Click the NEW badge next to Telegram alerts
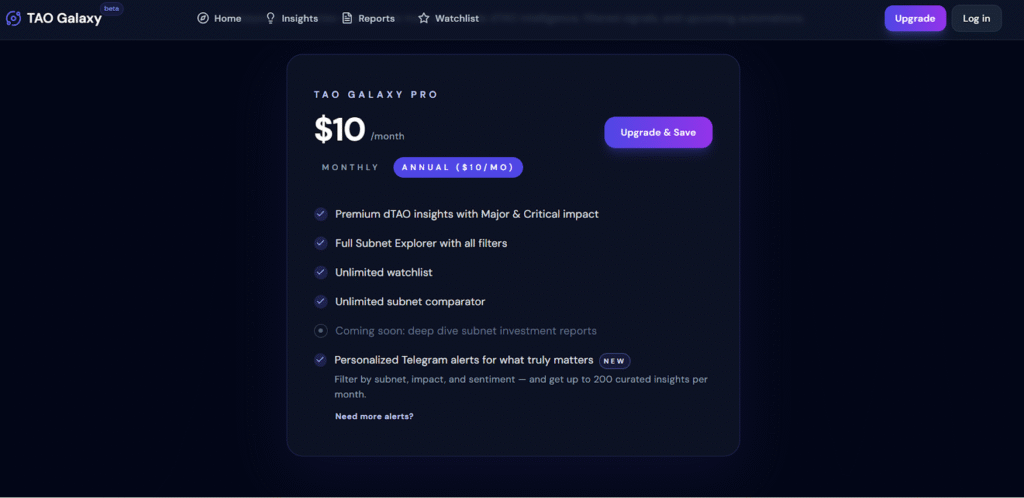The image size is (1024, 498). (x=615, y=360)
